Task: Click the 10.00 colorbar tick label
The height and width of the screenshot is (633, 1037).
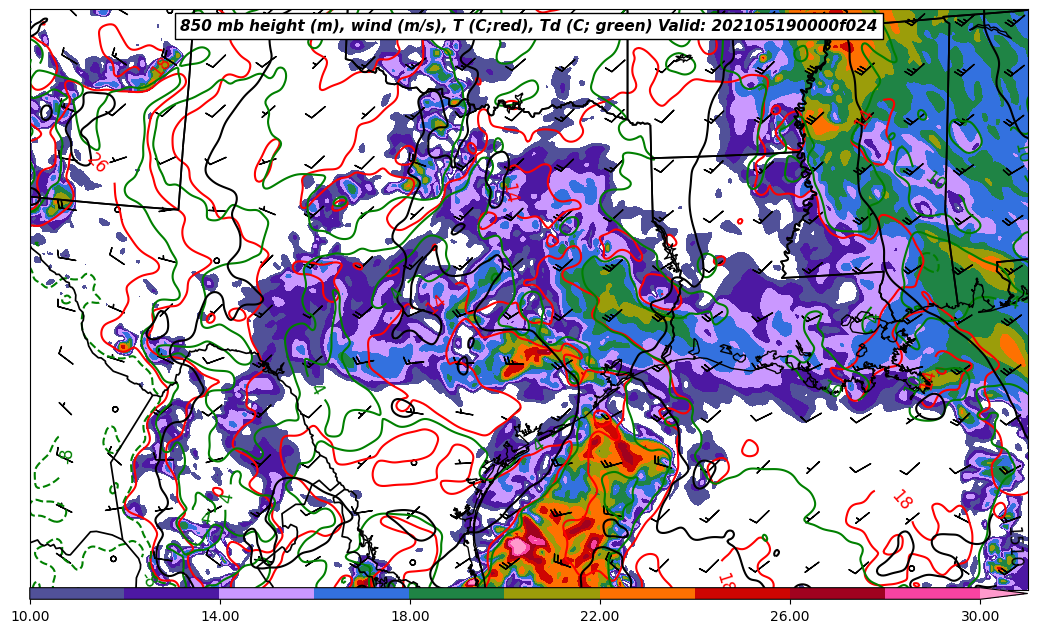Action: coord(30,616)
